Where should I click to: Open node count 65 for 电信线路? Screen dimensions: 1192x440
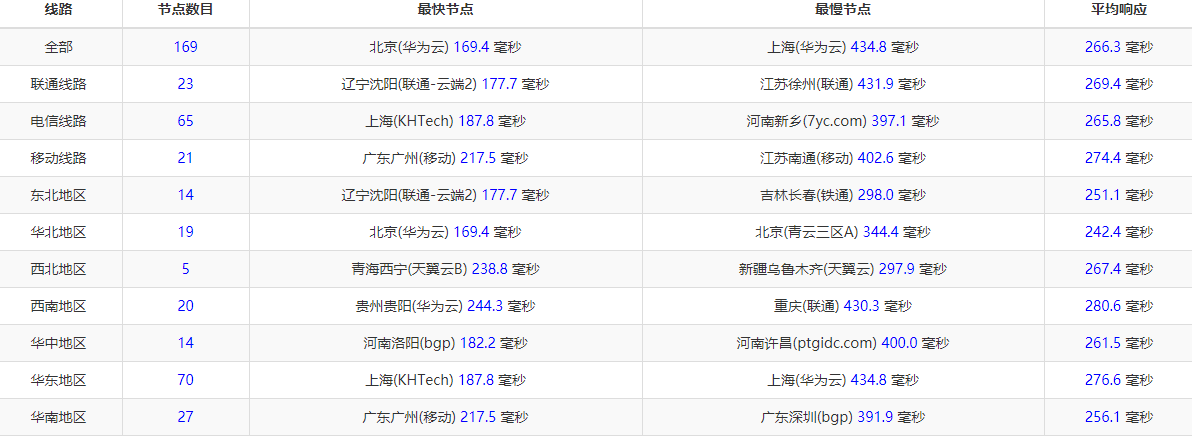click(x=185, y=122)
